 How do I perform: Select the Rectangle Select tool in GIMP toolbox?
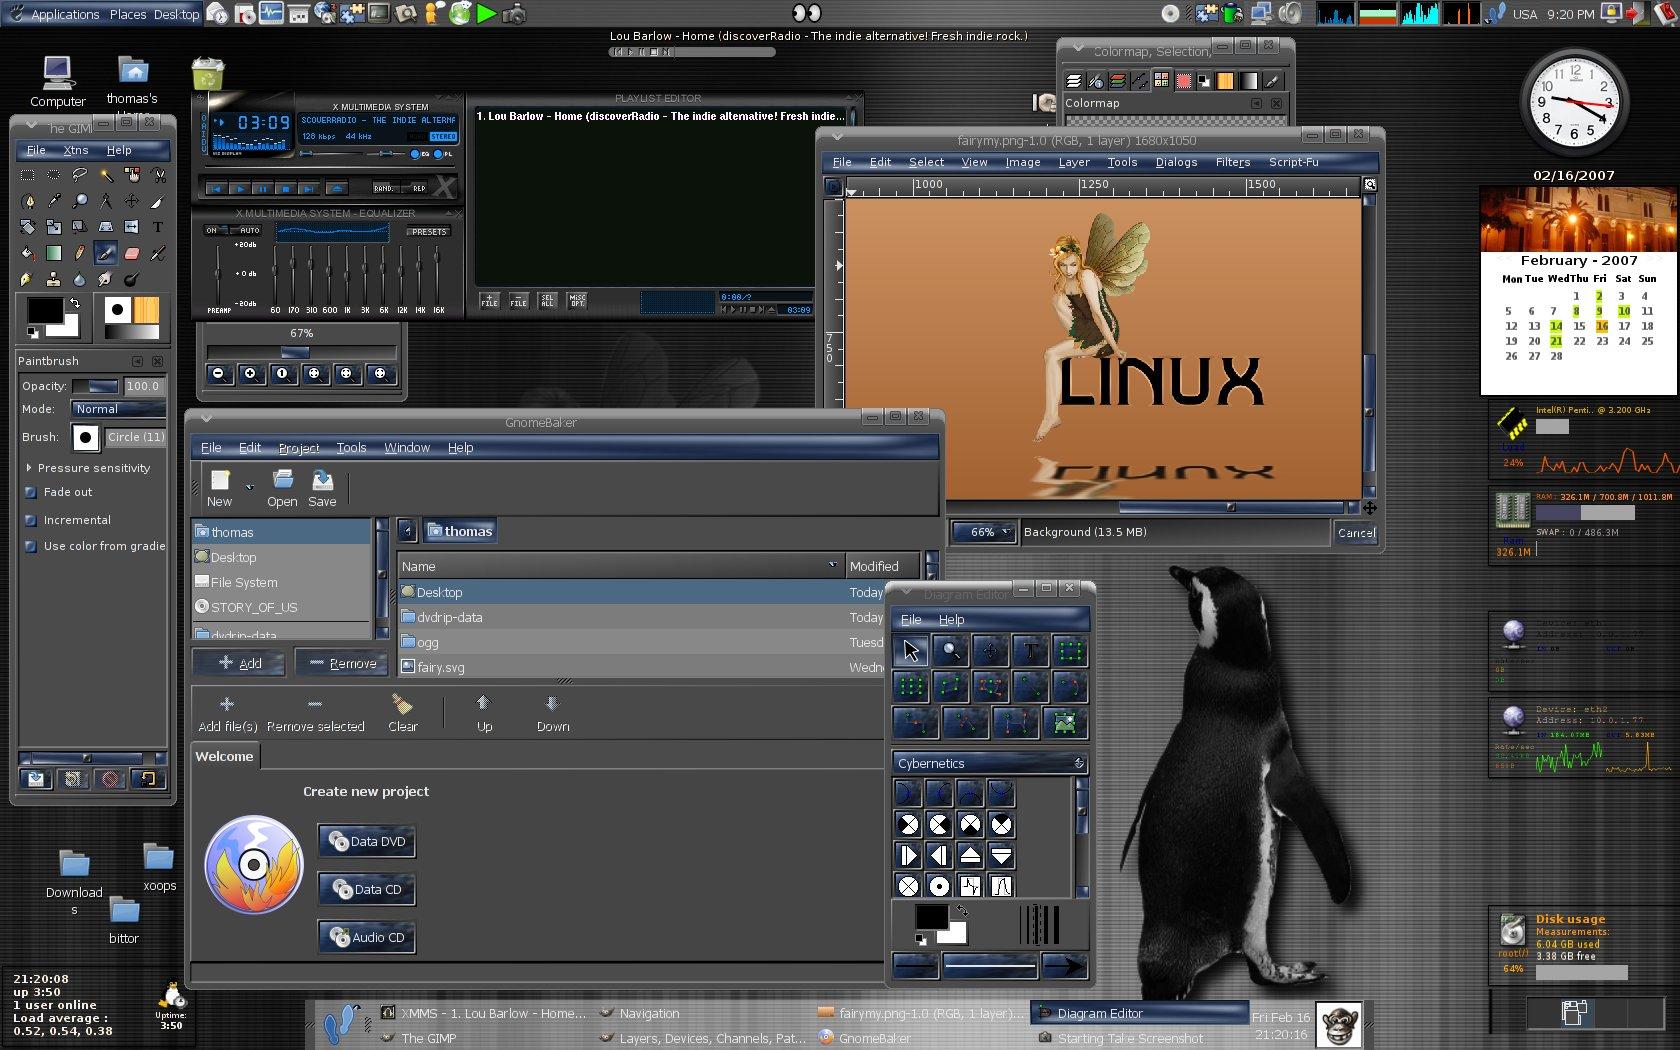pos(28,175)
